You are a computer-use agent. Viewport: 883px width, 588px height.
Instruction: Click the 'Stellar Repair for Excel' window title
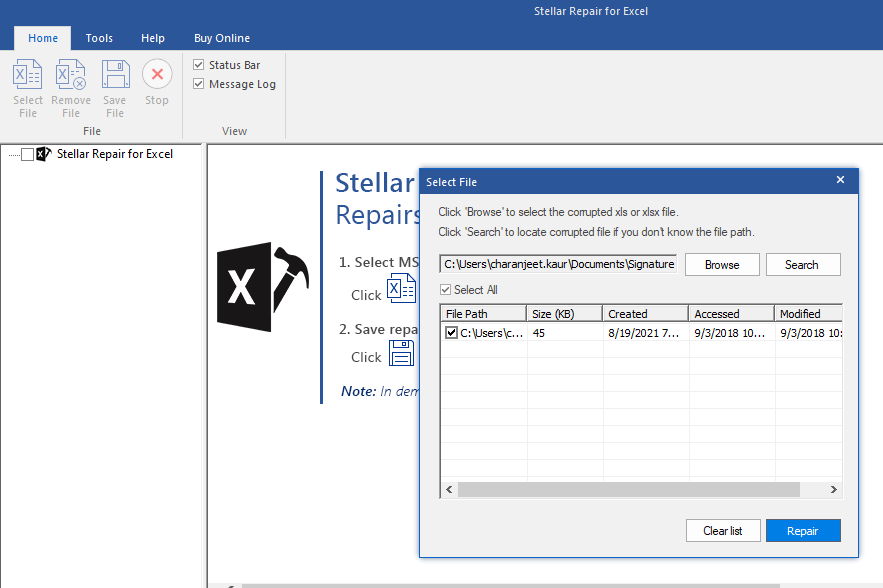point(591,11)
